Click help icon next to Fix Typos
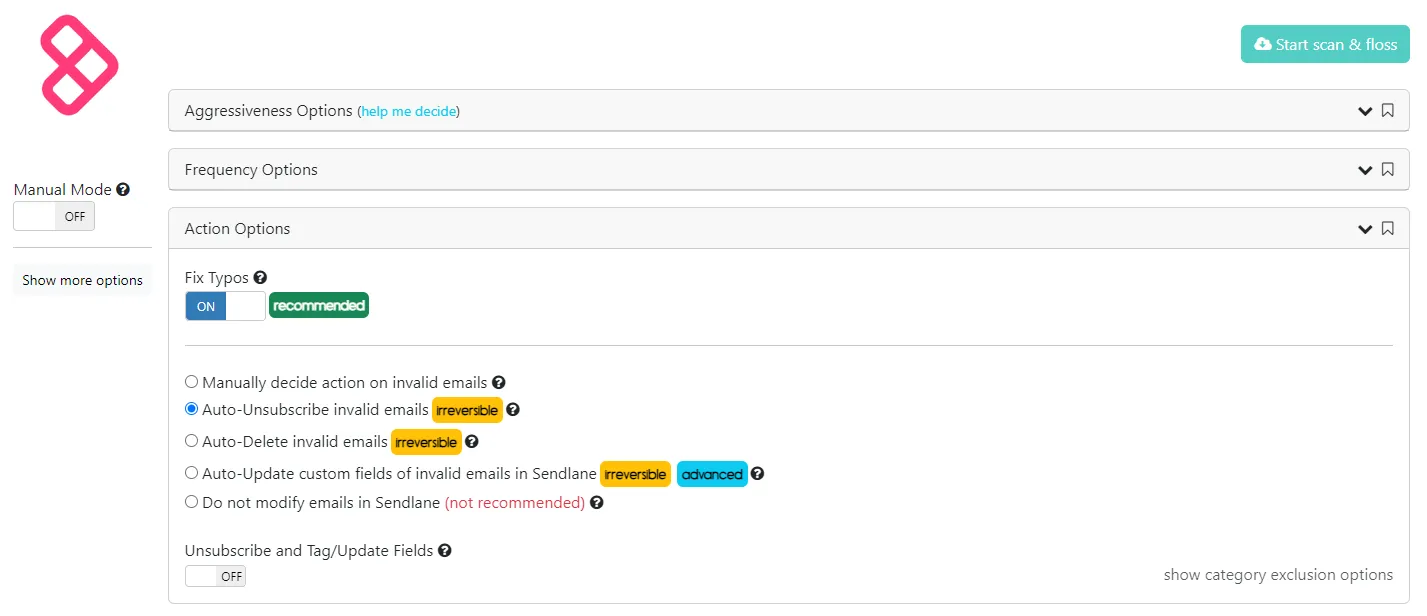 260,278
